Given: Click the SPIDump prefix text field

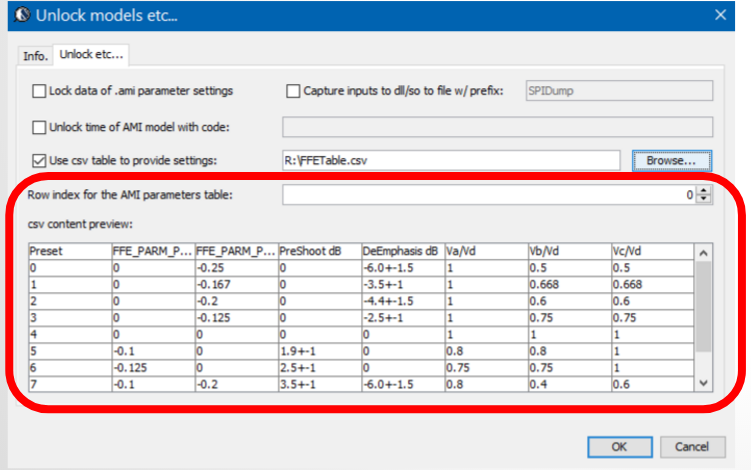Looking at the screenshot, I should (x=616, y=91).
